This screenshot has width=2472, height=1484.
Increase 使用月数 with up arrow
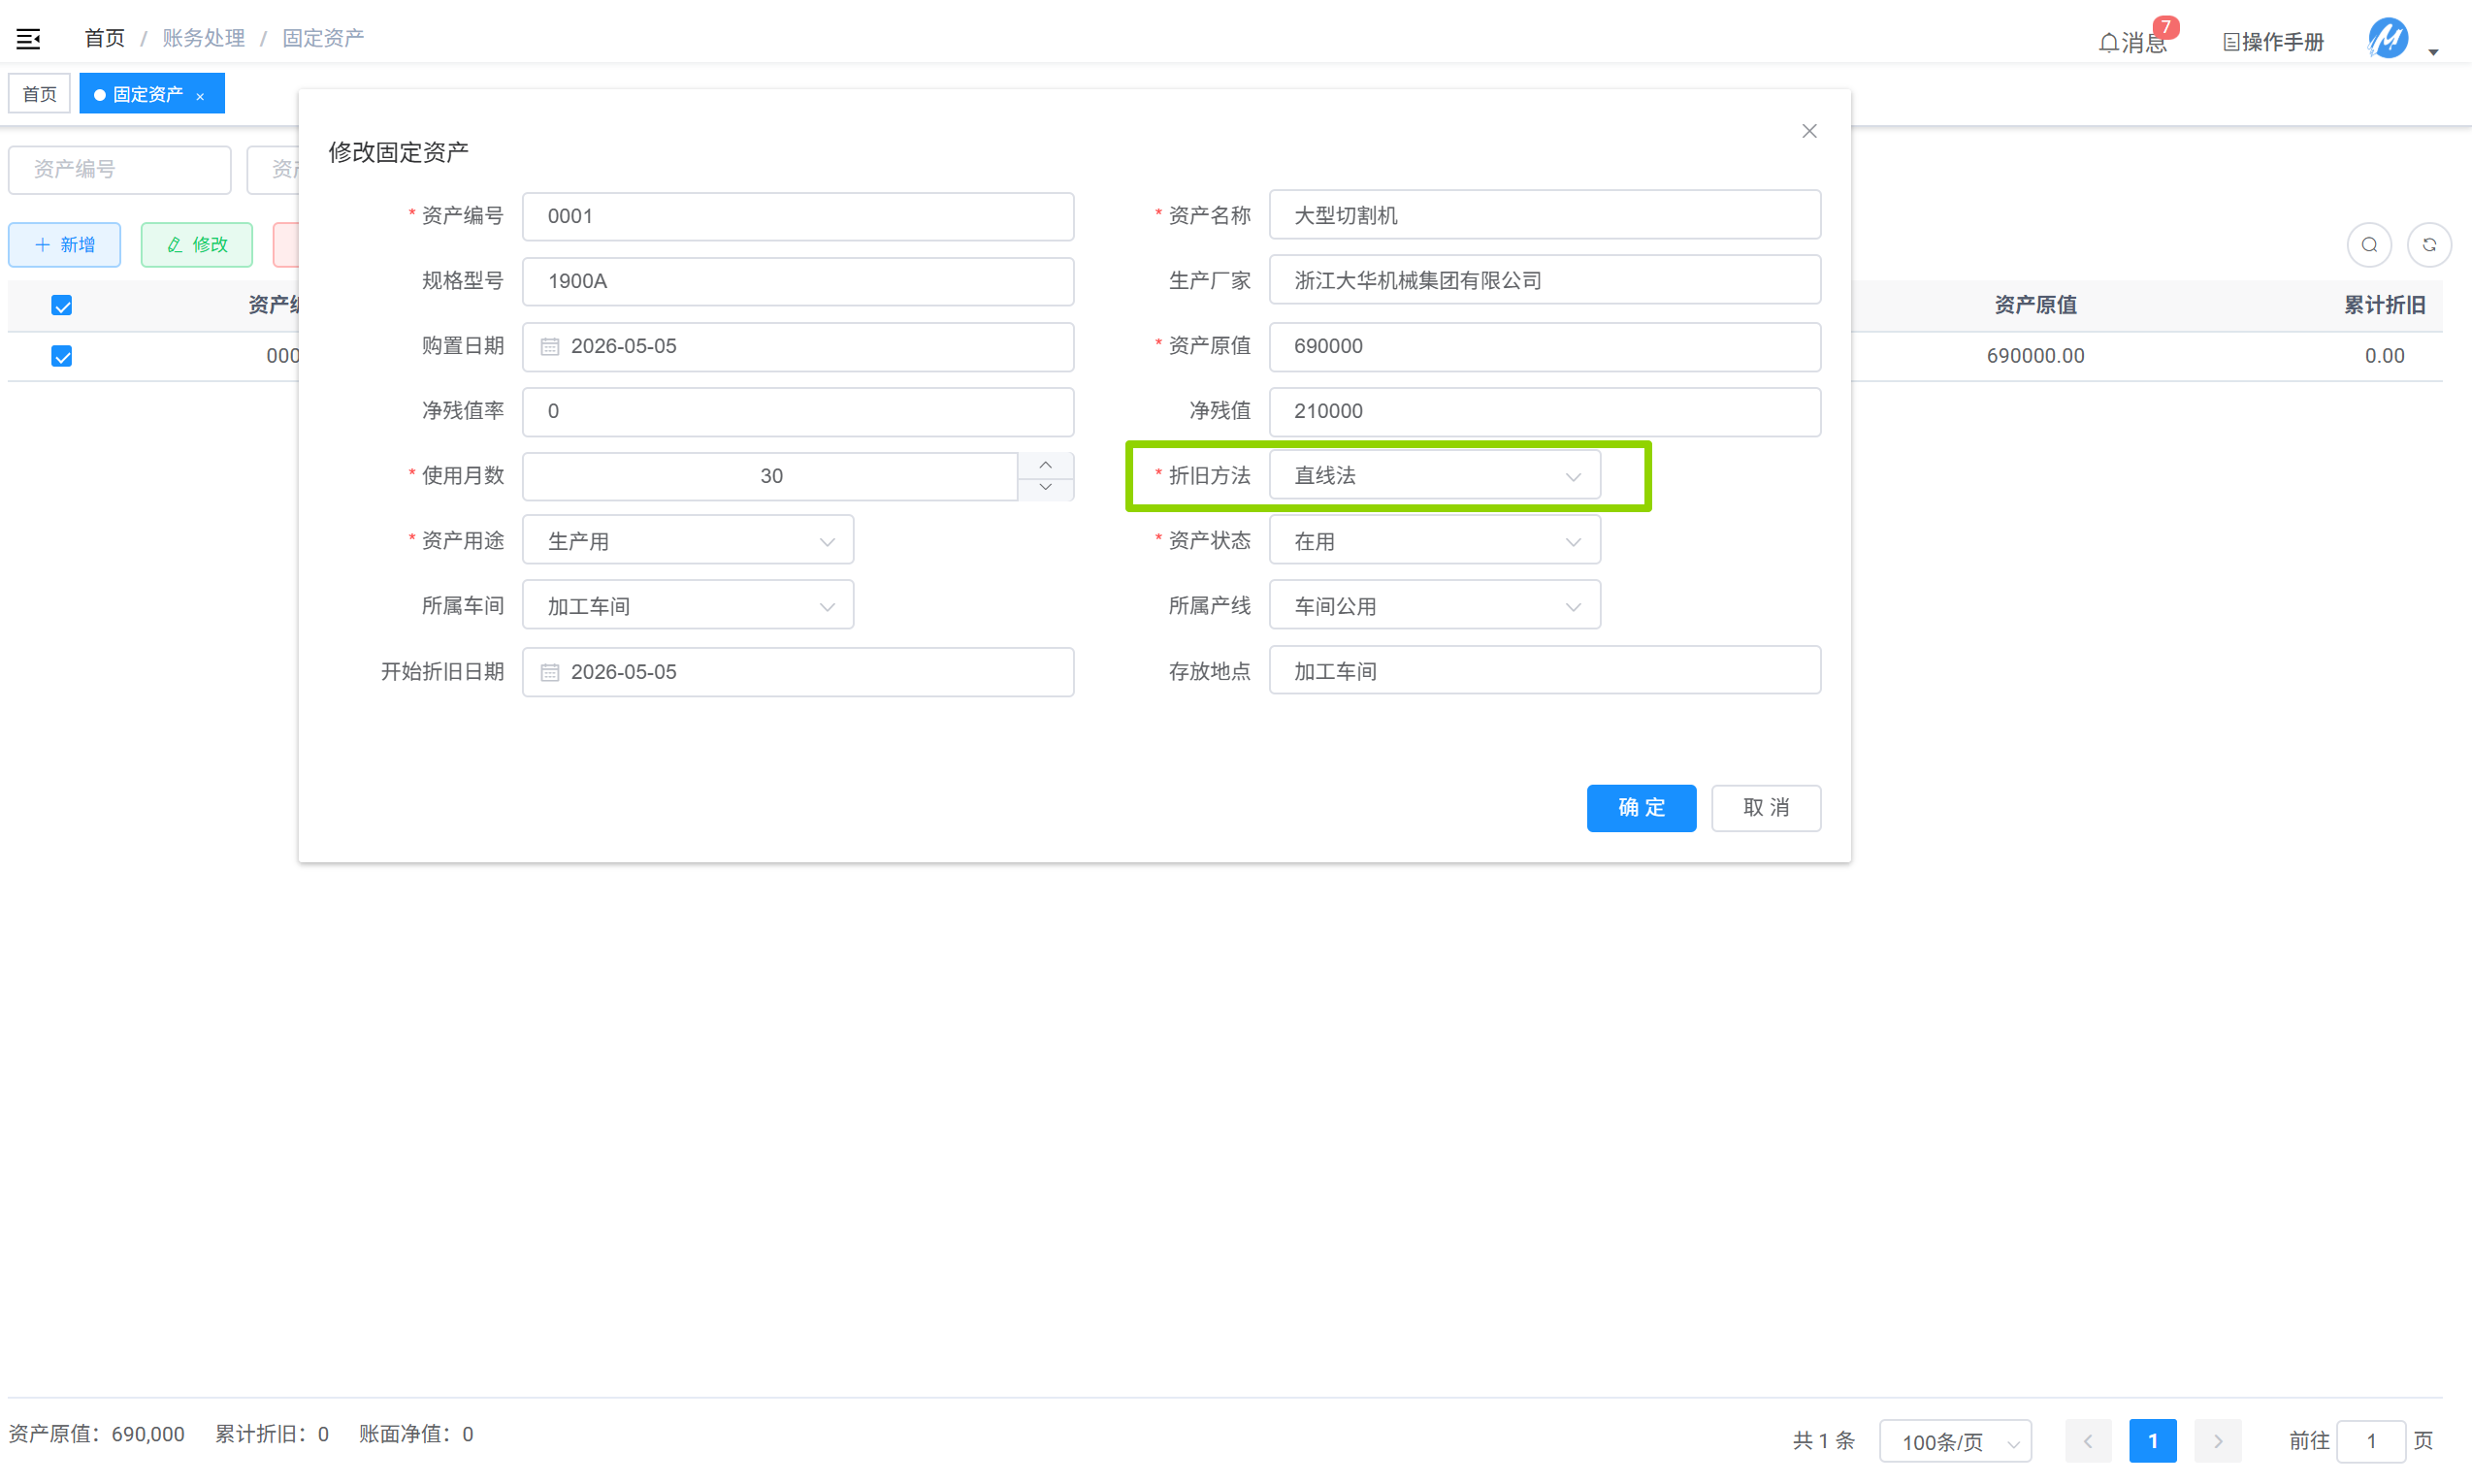coord(1045,465)
